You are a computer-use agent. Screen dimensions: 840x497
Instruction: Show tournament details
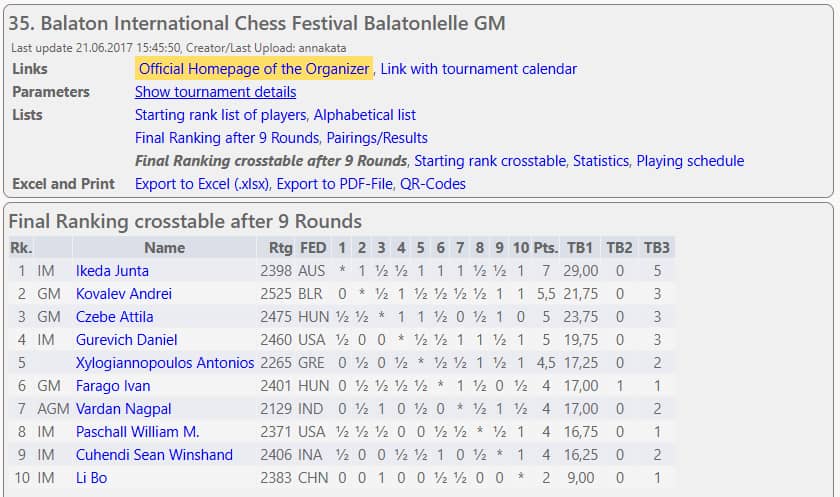coord(215,92)
